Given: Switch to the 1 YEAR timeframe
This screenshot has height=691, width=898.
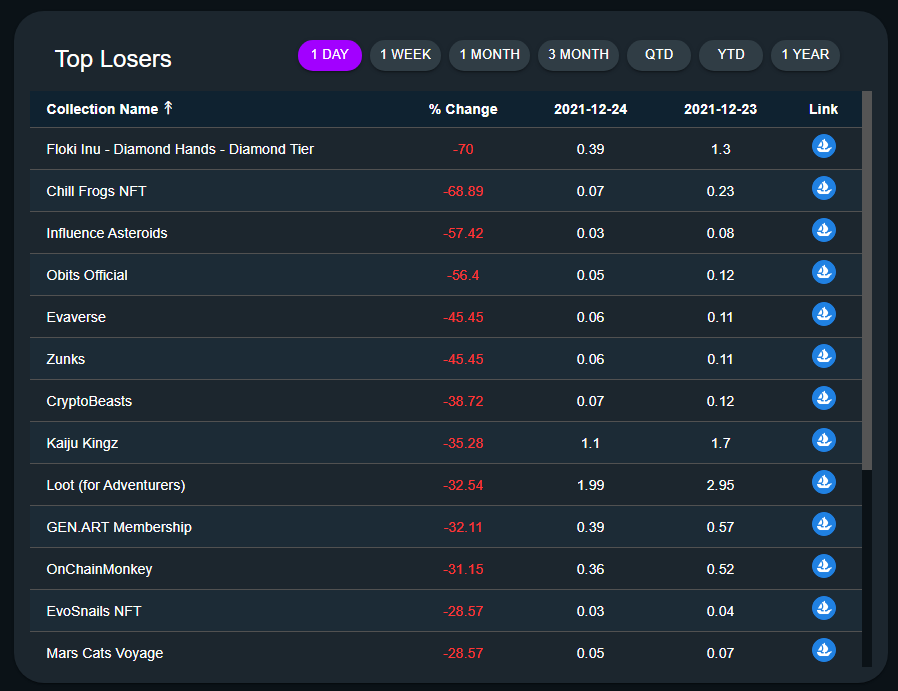Looking at the screenshot, I should 805,55.
